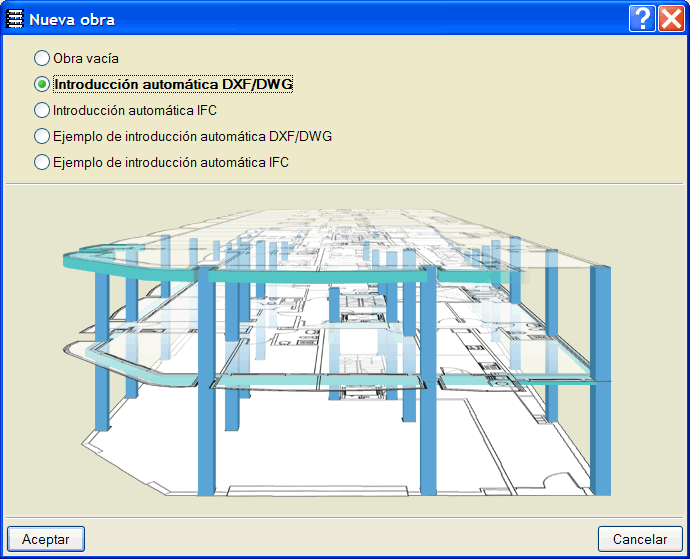
Task: Choose the Introducción automática IFC radio button
Action: 42,110
